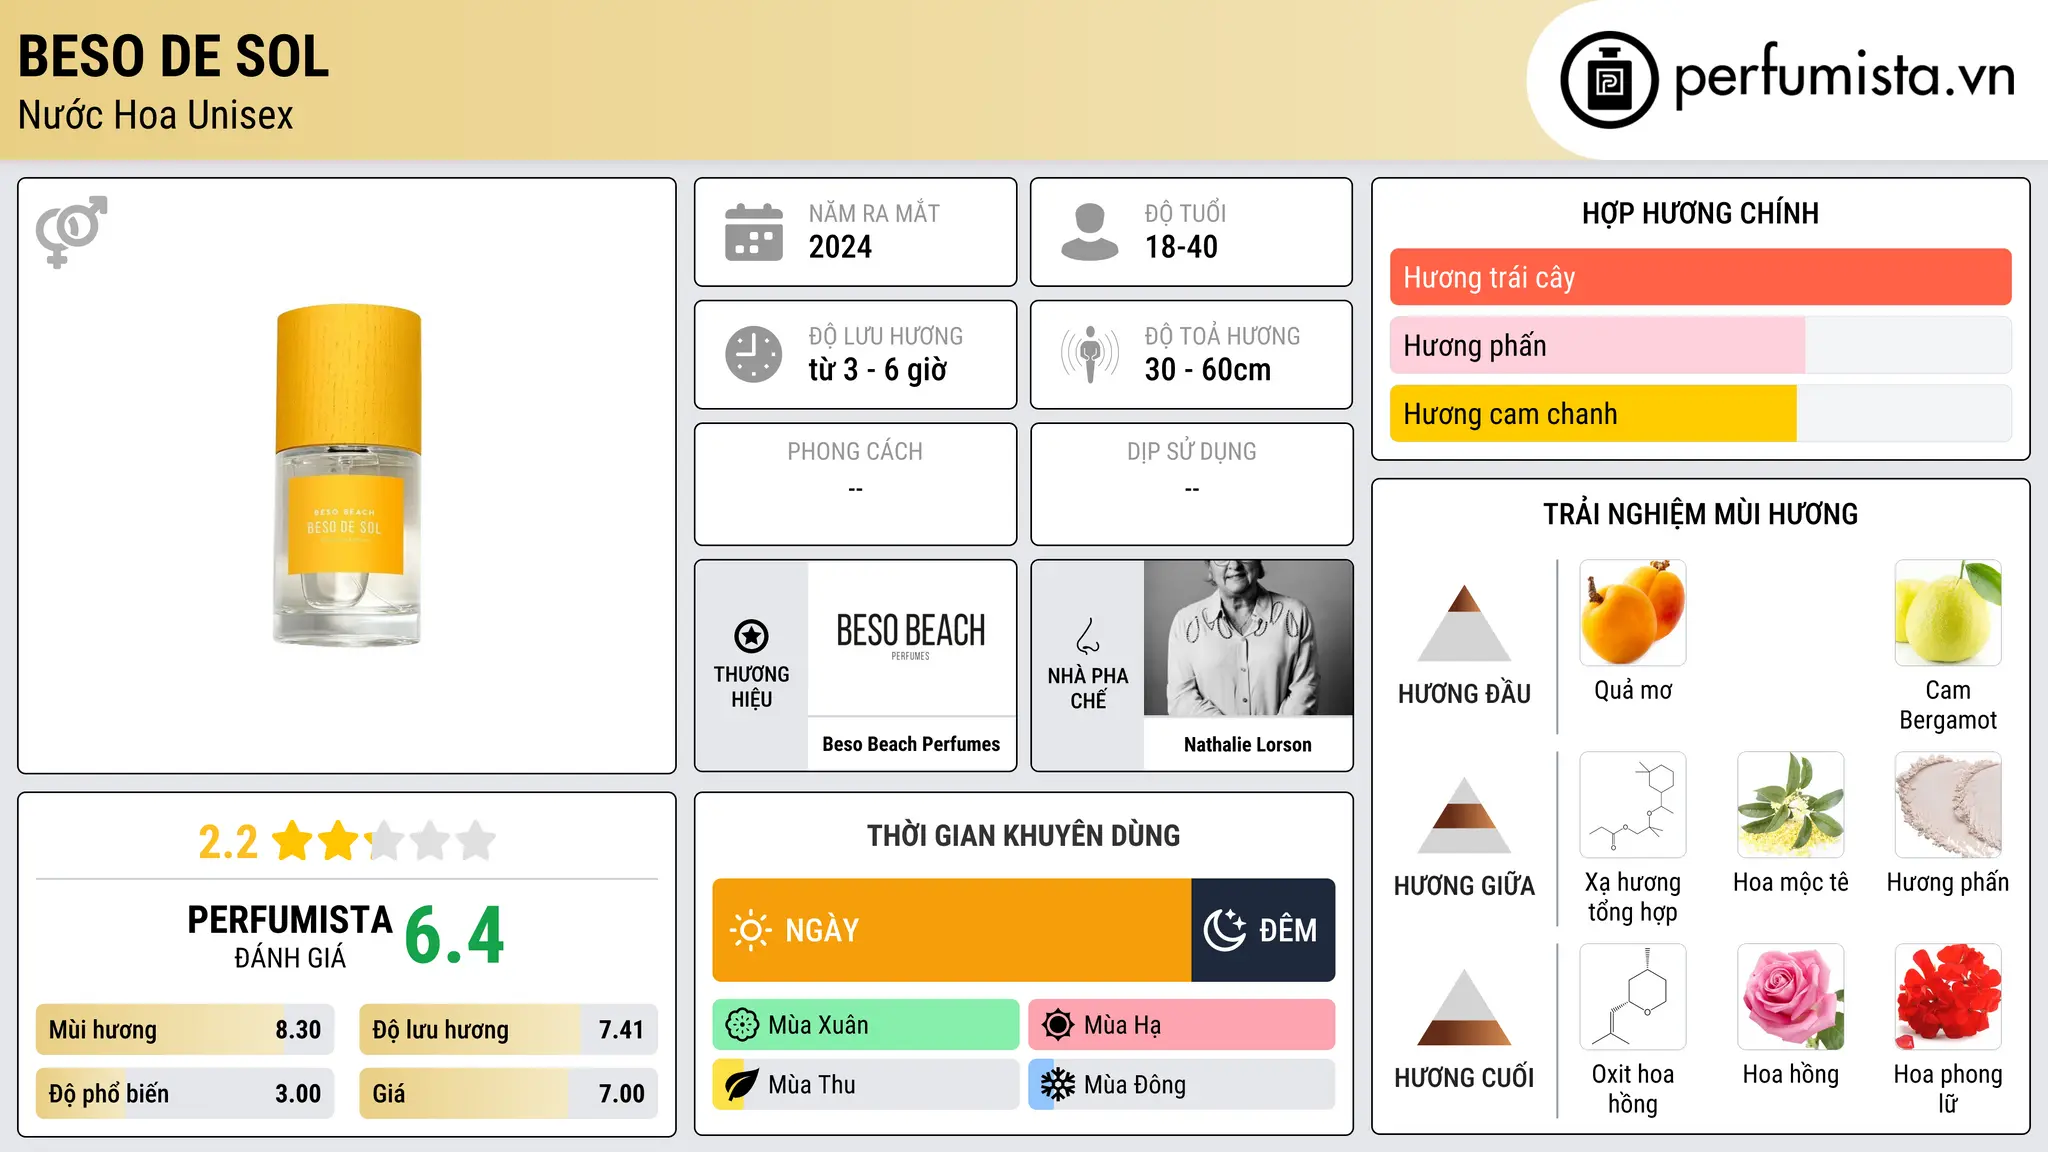Click the Giá score bar
Viewport: 2048px width, 1152px height.
508,1094
